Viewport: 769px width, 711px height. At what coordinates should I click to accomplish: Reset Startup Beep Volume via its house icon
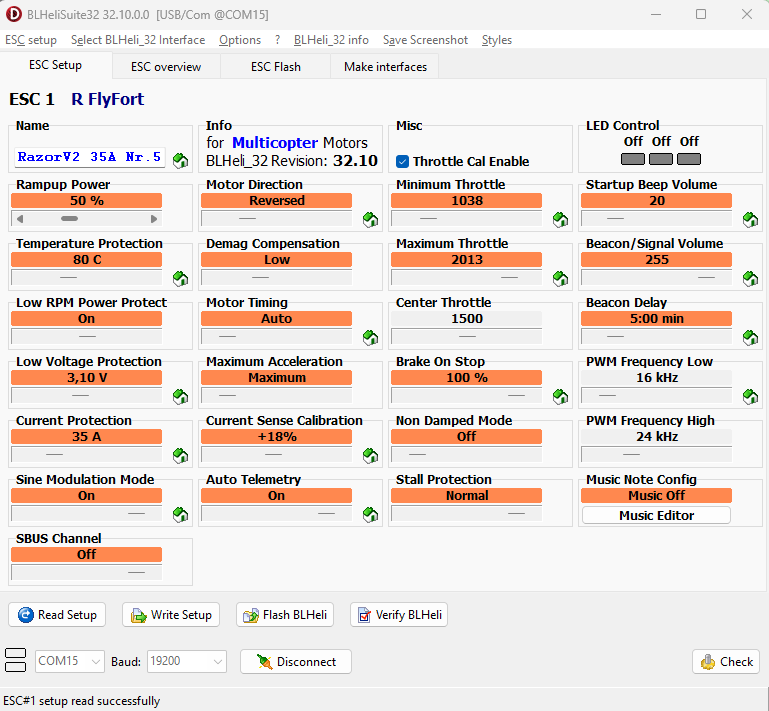750,220
